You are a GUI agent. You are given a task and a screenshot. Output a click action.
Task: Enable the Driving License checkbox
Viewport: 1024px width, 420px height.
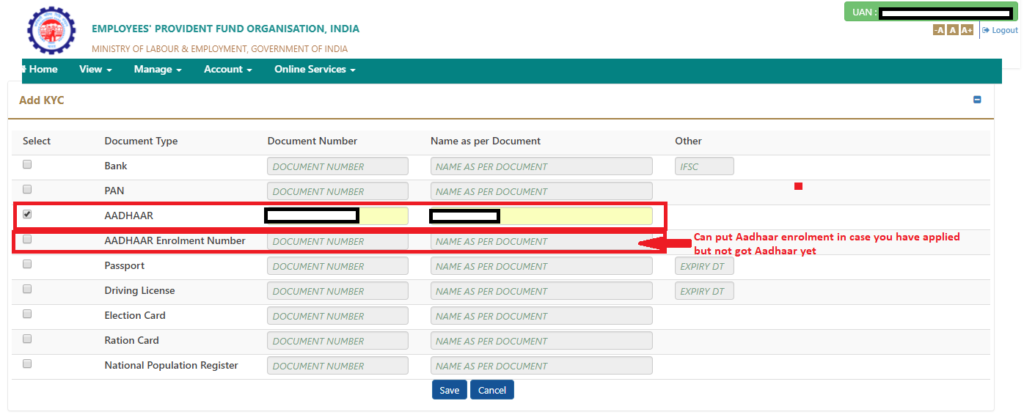coord(27,289)
